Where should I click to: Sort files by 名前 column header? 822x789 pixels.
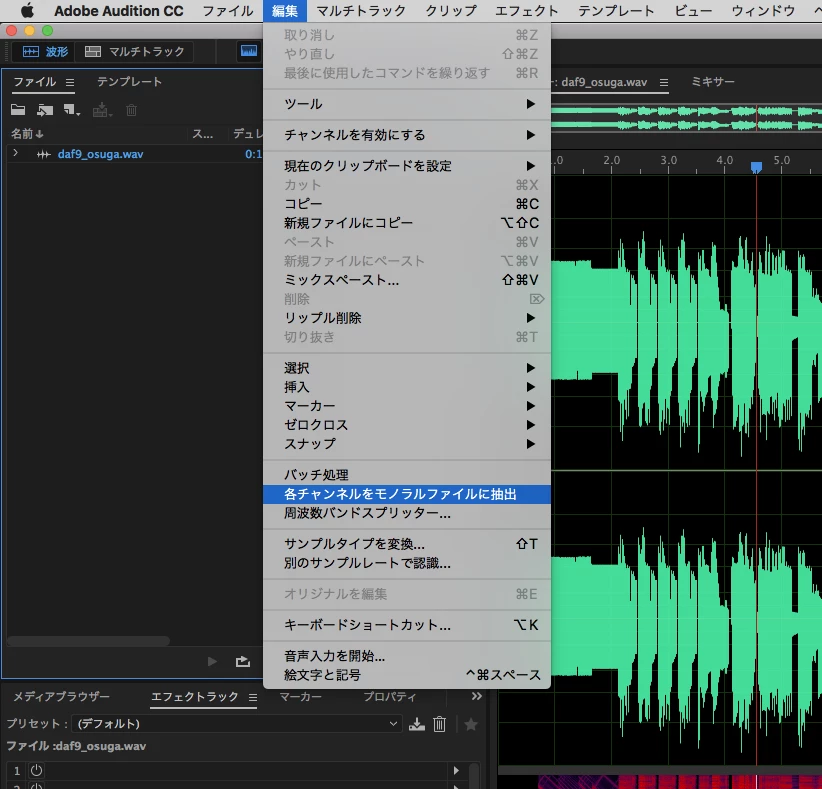[27, 134]
